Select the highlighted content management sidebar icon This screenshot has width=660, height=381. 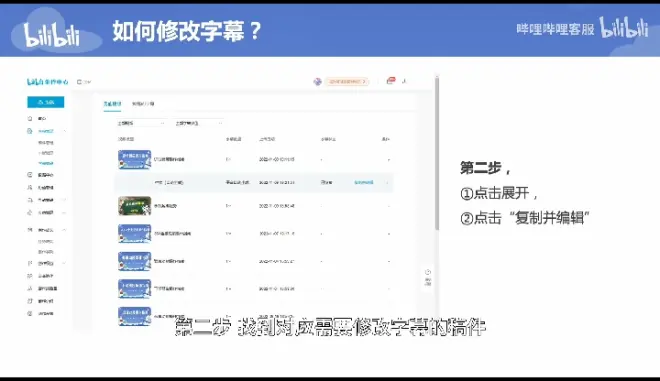coord(30,131)
